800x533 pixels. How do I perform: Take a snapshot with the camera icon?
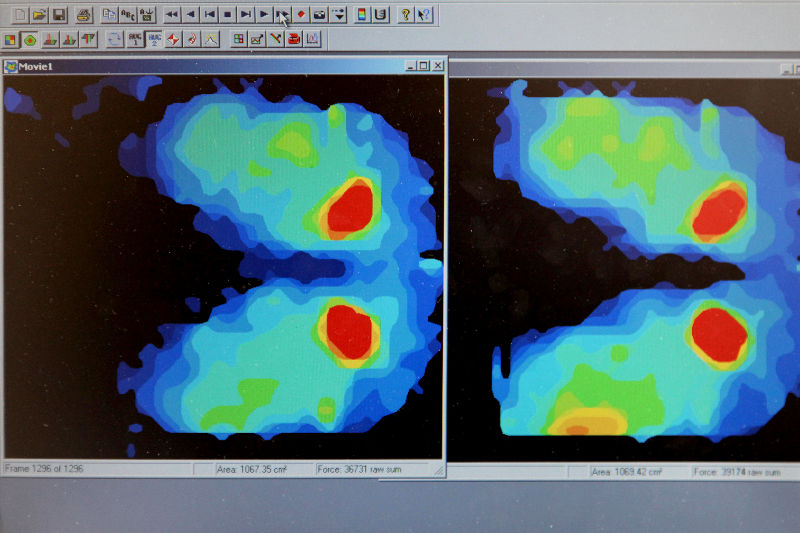click(x=319, y=15)
